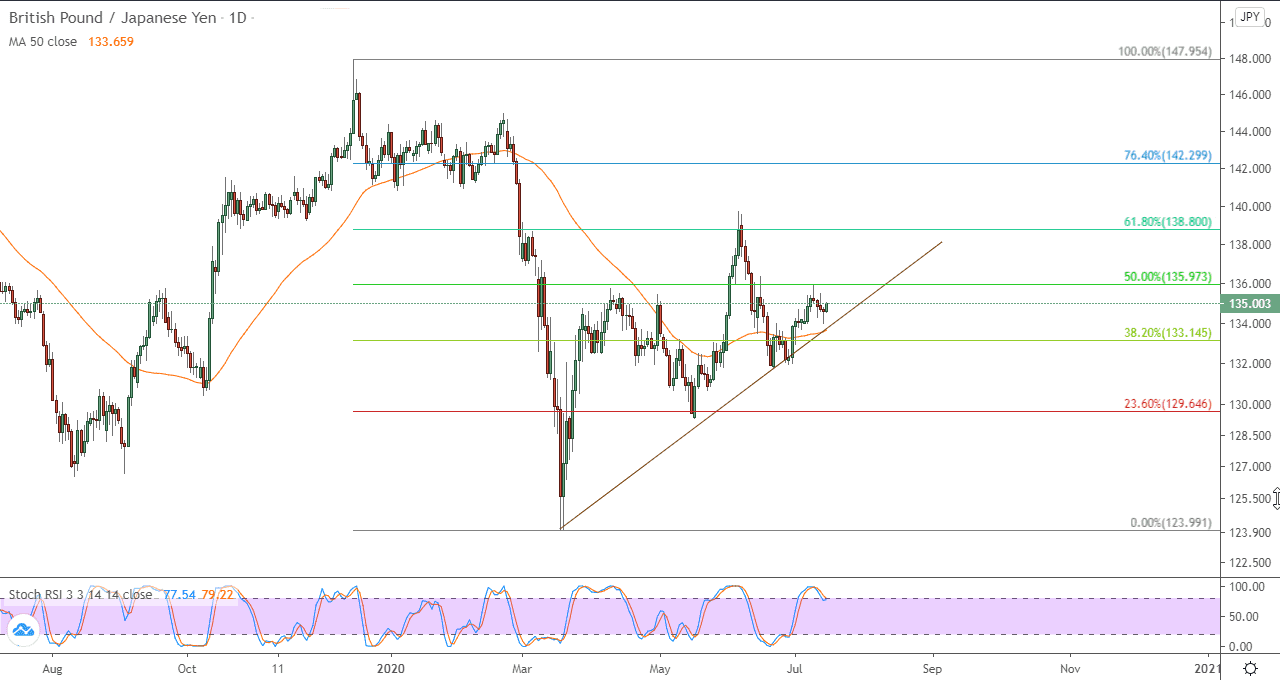Click the Stoch RSI orange value 79.22
The width and height of the screenshot is (1280, 680).
click(217, 594)
